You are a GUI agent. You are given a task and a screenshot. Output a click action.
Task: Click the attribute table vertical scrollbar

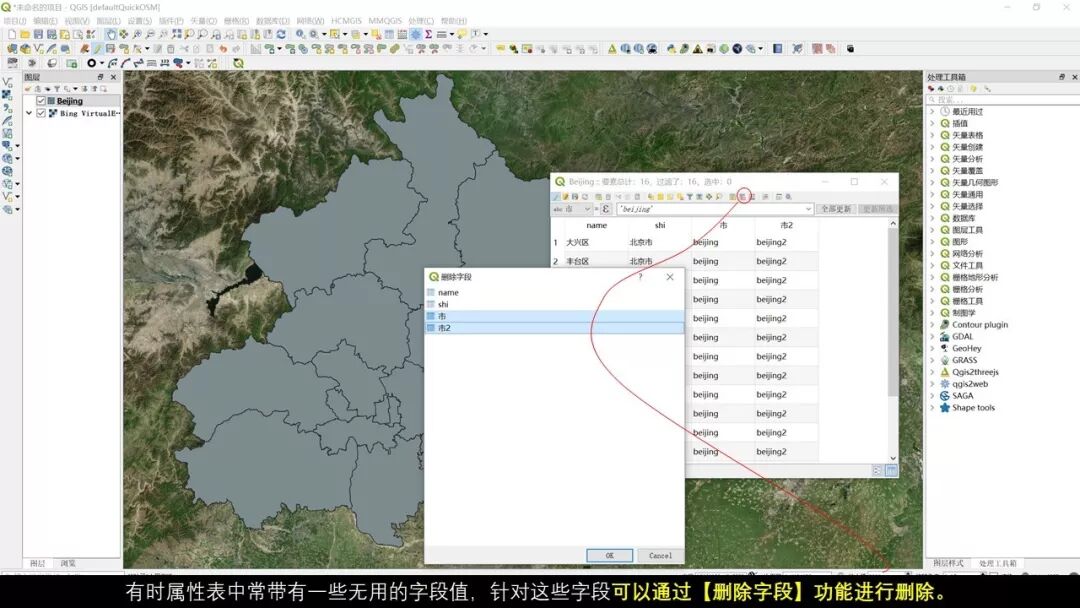click(893, 313)
